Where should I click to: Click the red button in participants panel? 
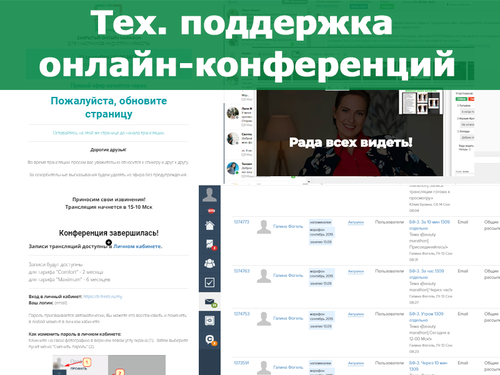coord(471,99)
